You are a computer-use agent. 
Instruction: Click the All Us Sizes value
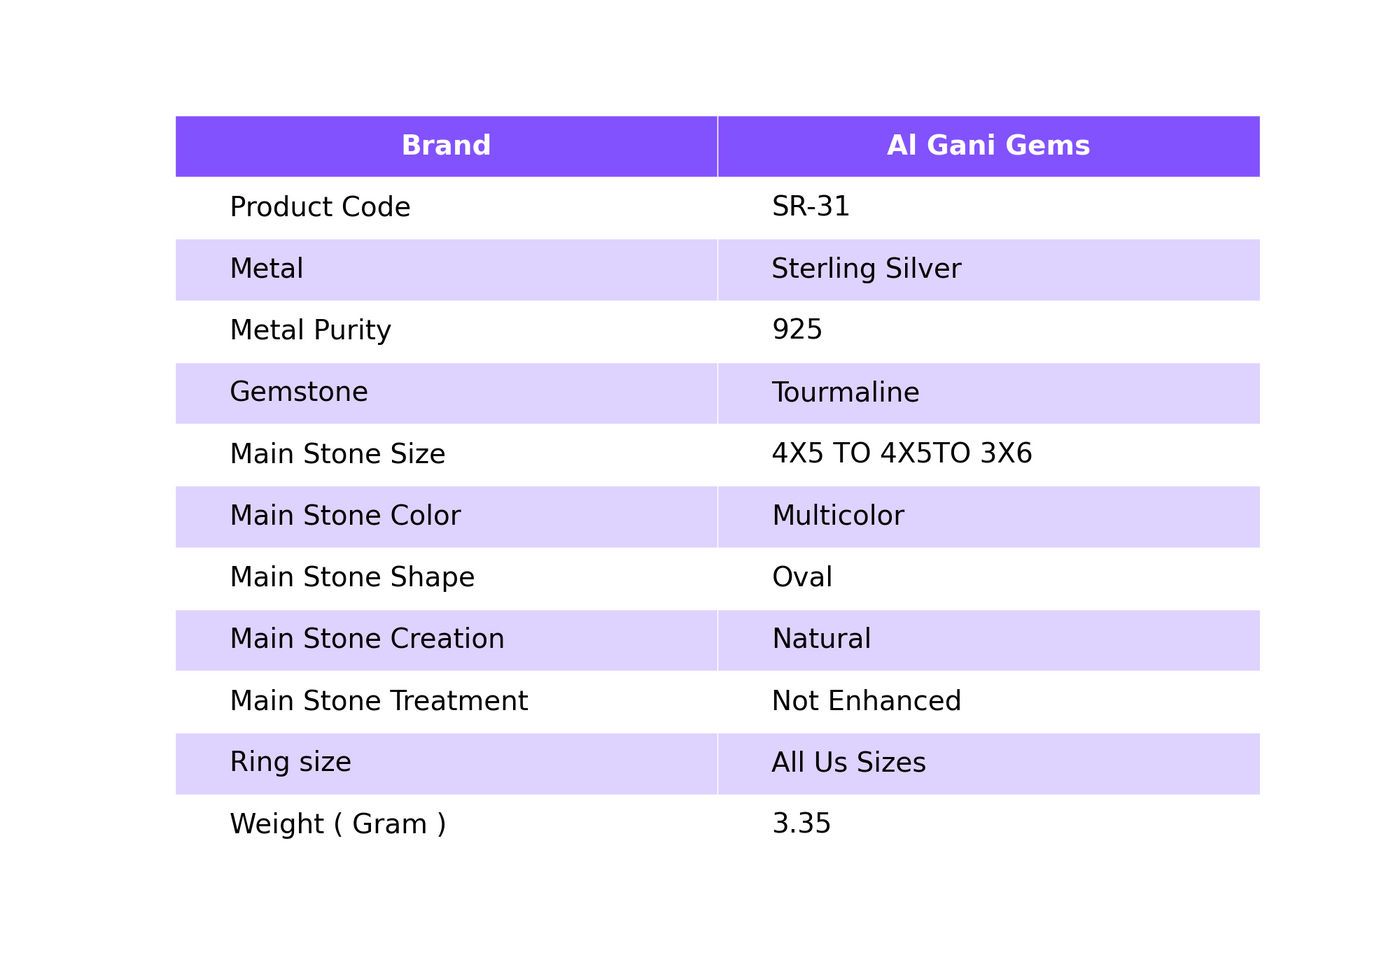tap(849, 763)
